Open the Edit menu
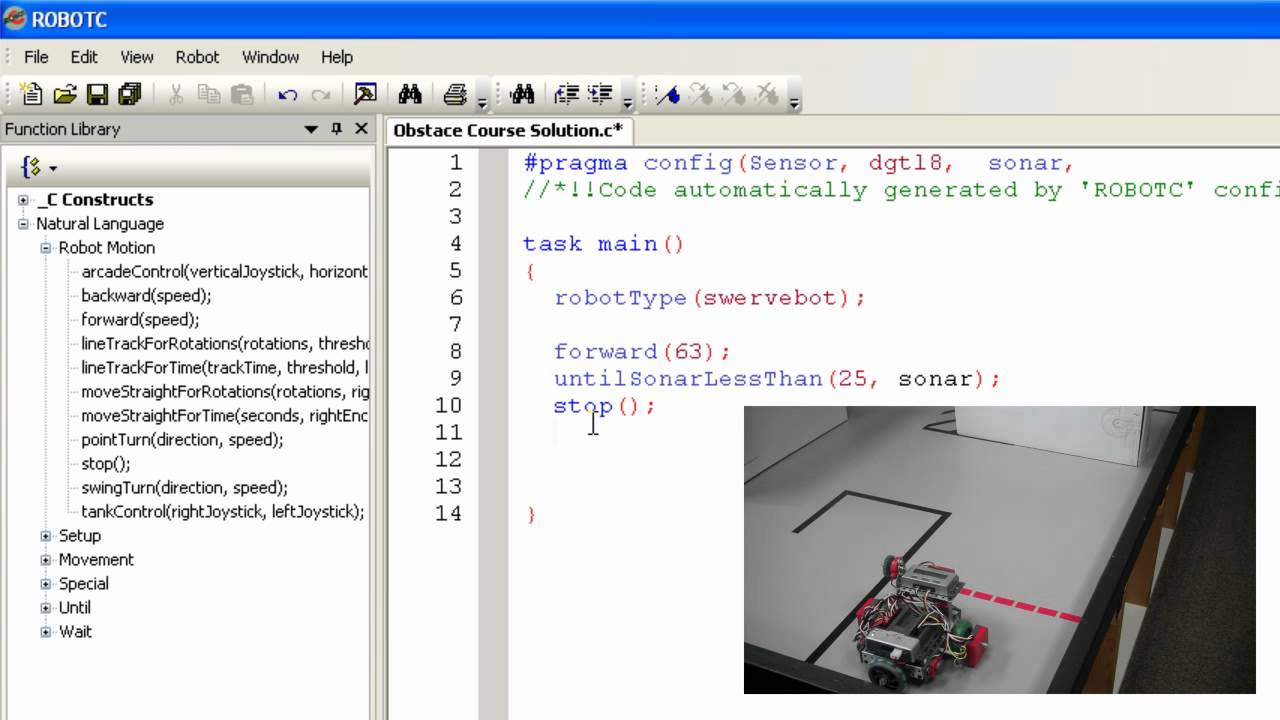Viewport: 1280px width, 720px height. point(84,57)
